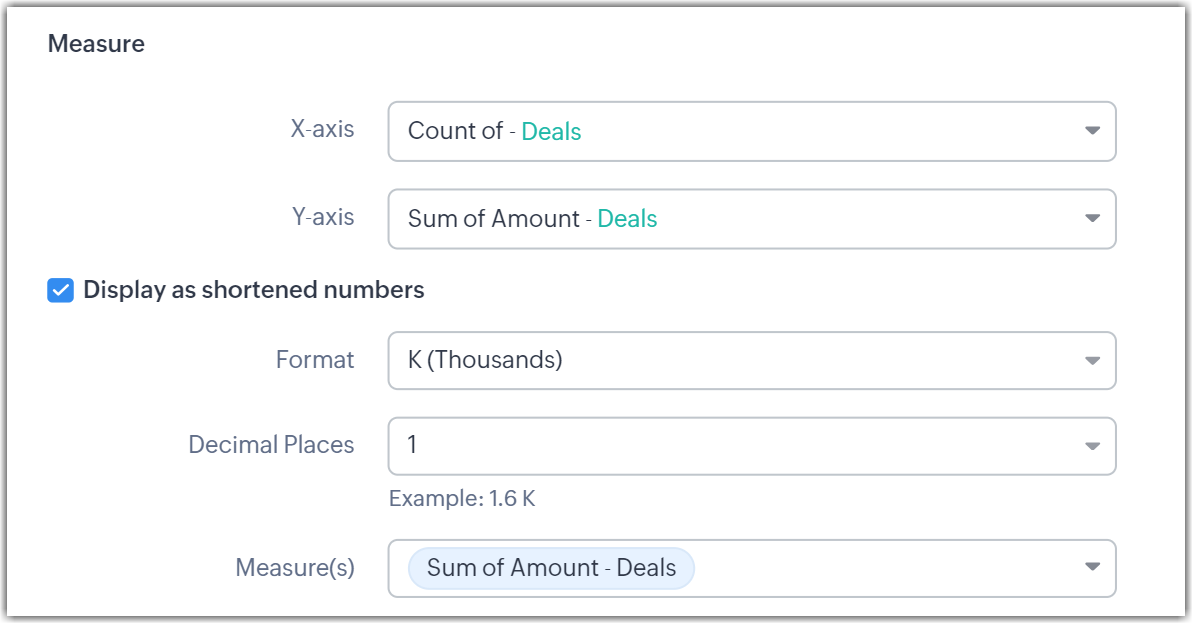This screenshot has width=1193, height=624.
Task: Click the Format field label
Action: tap(315, 360)
